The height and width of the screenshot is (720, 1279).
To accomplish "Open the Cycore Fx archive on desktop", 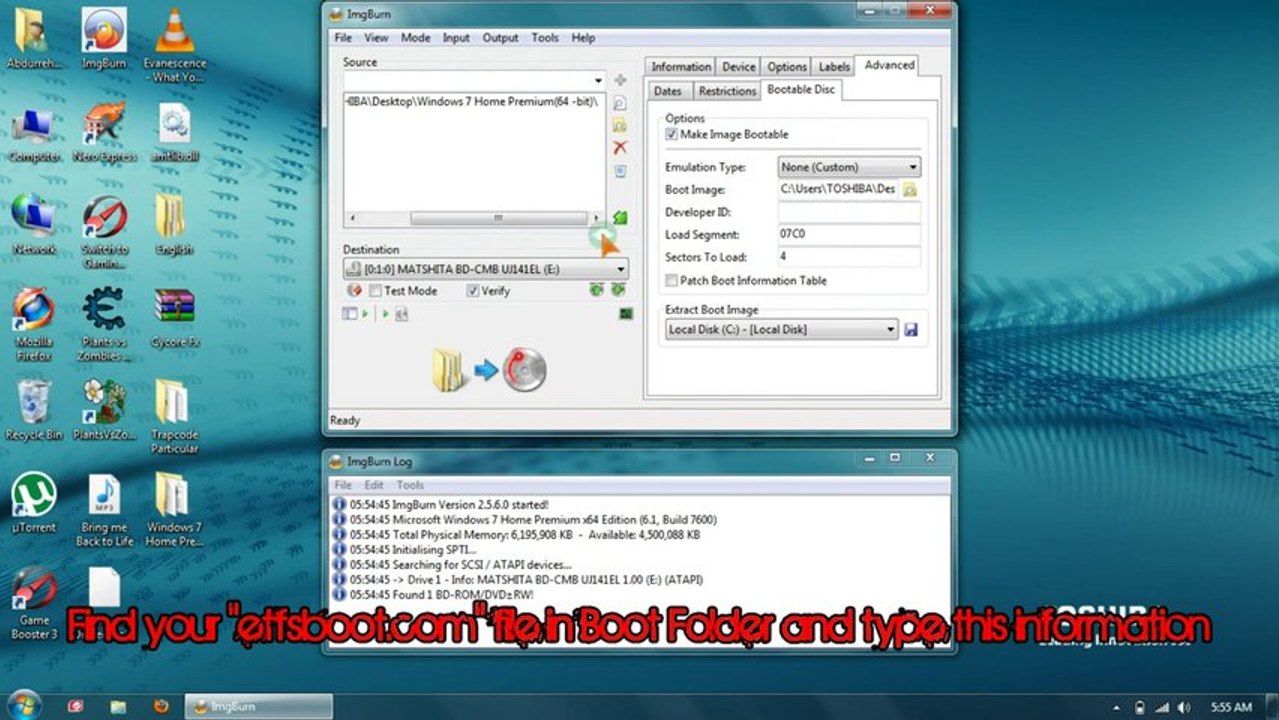I will 175,317.
